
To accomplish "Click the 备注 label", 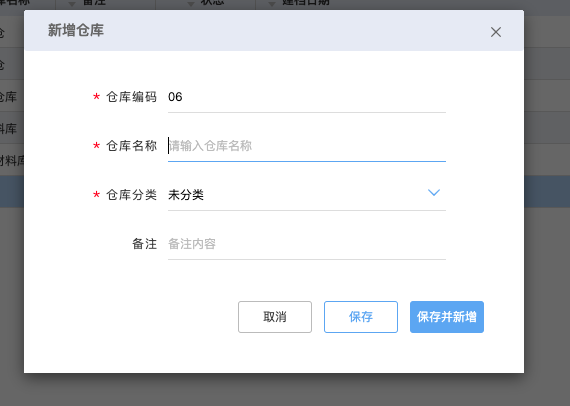I will click(144, 244).
